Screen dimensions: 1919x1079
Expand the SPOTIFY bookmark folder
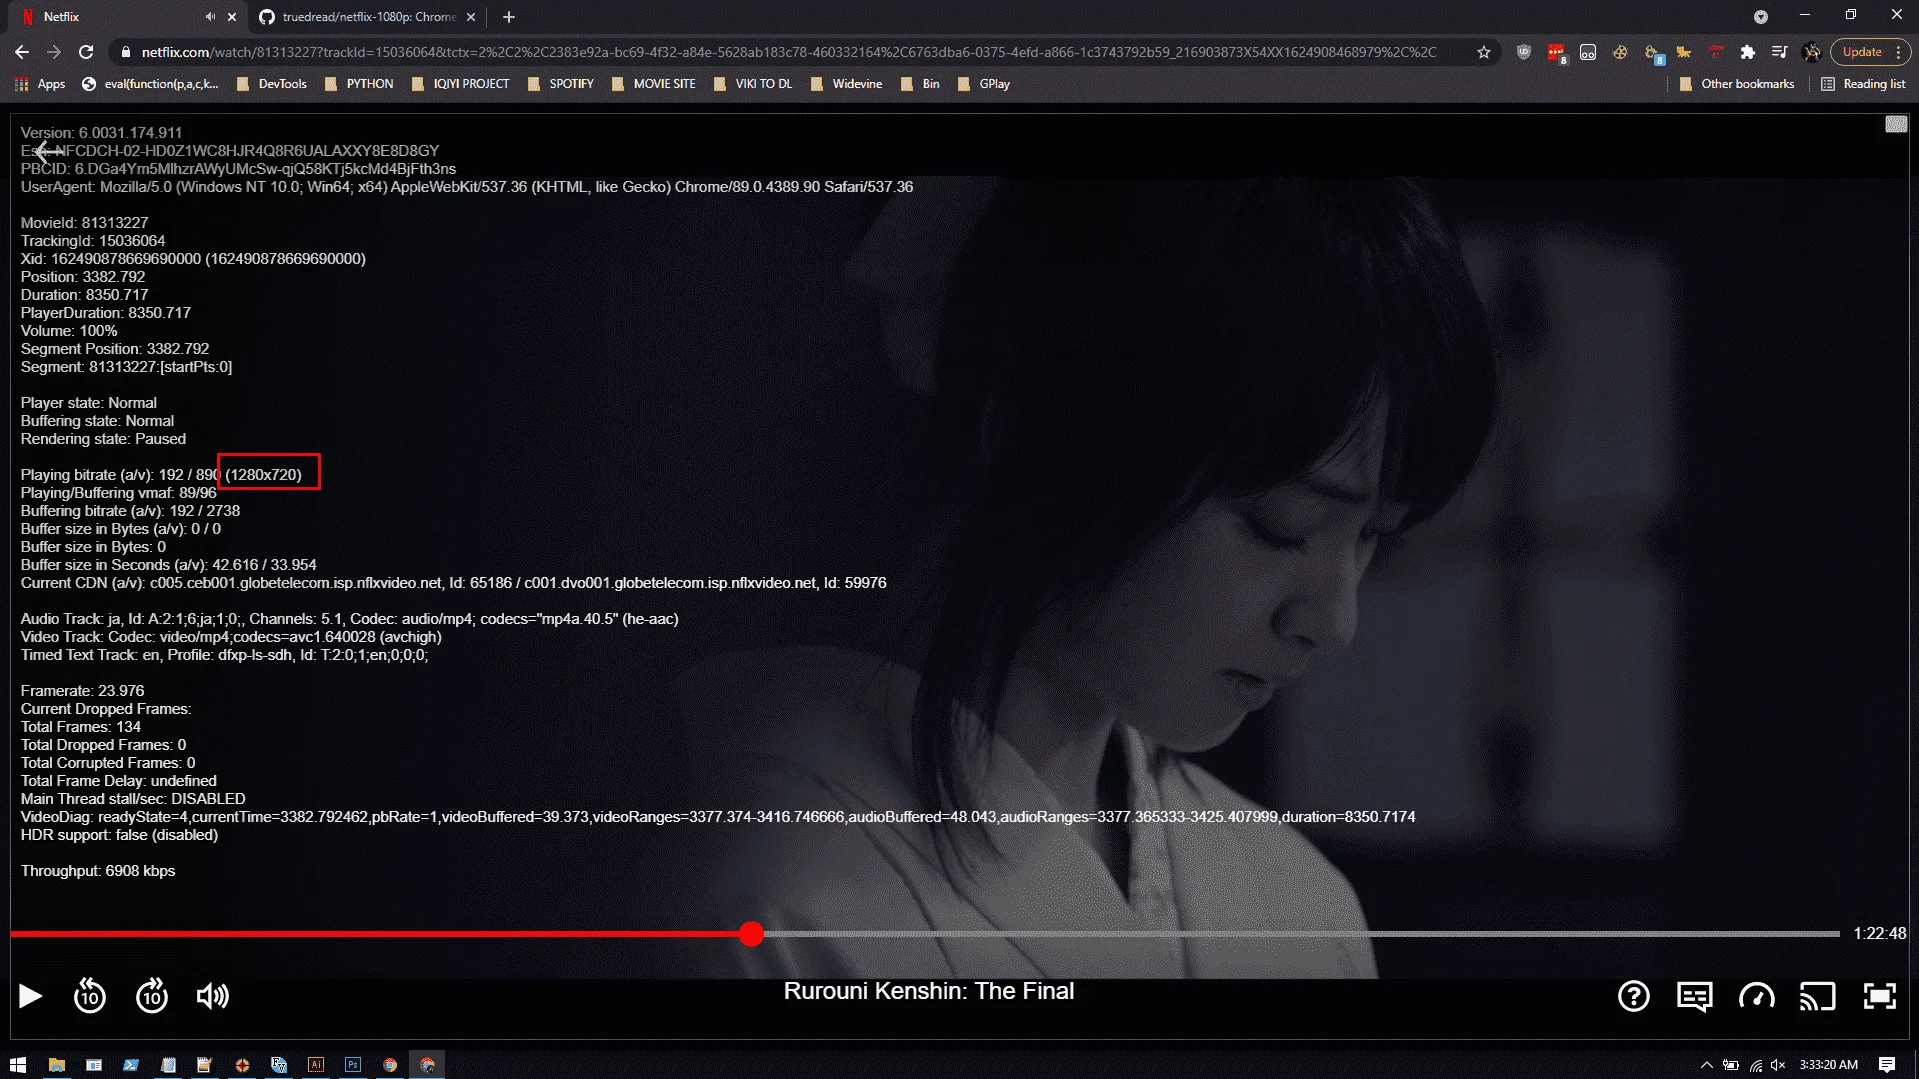coord(560,84)
